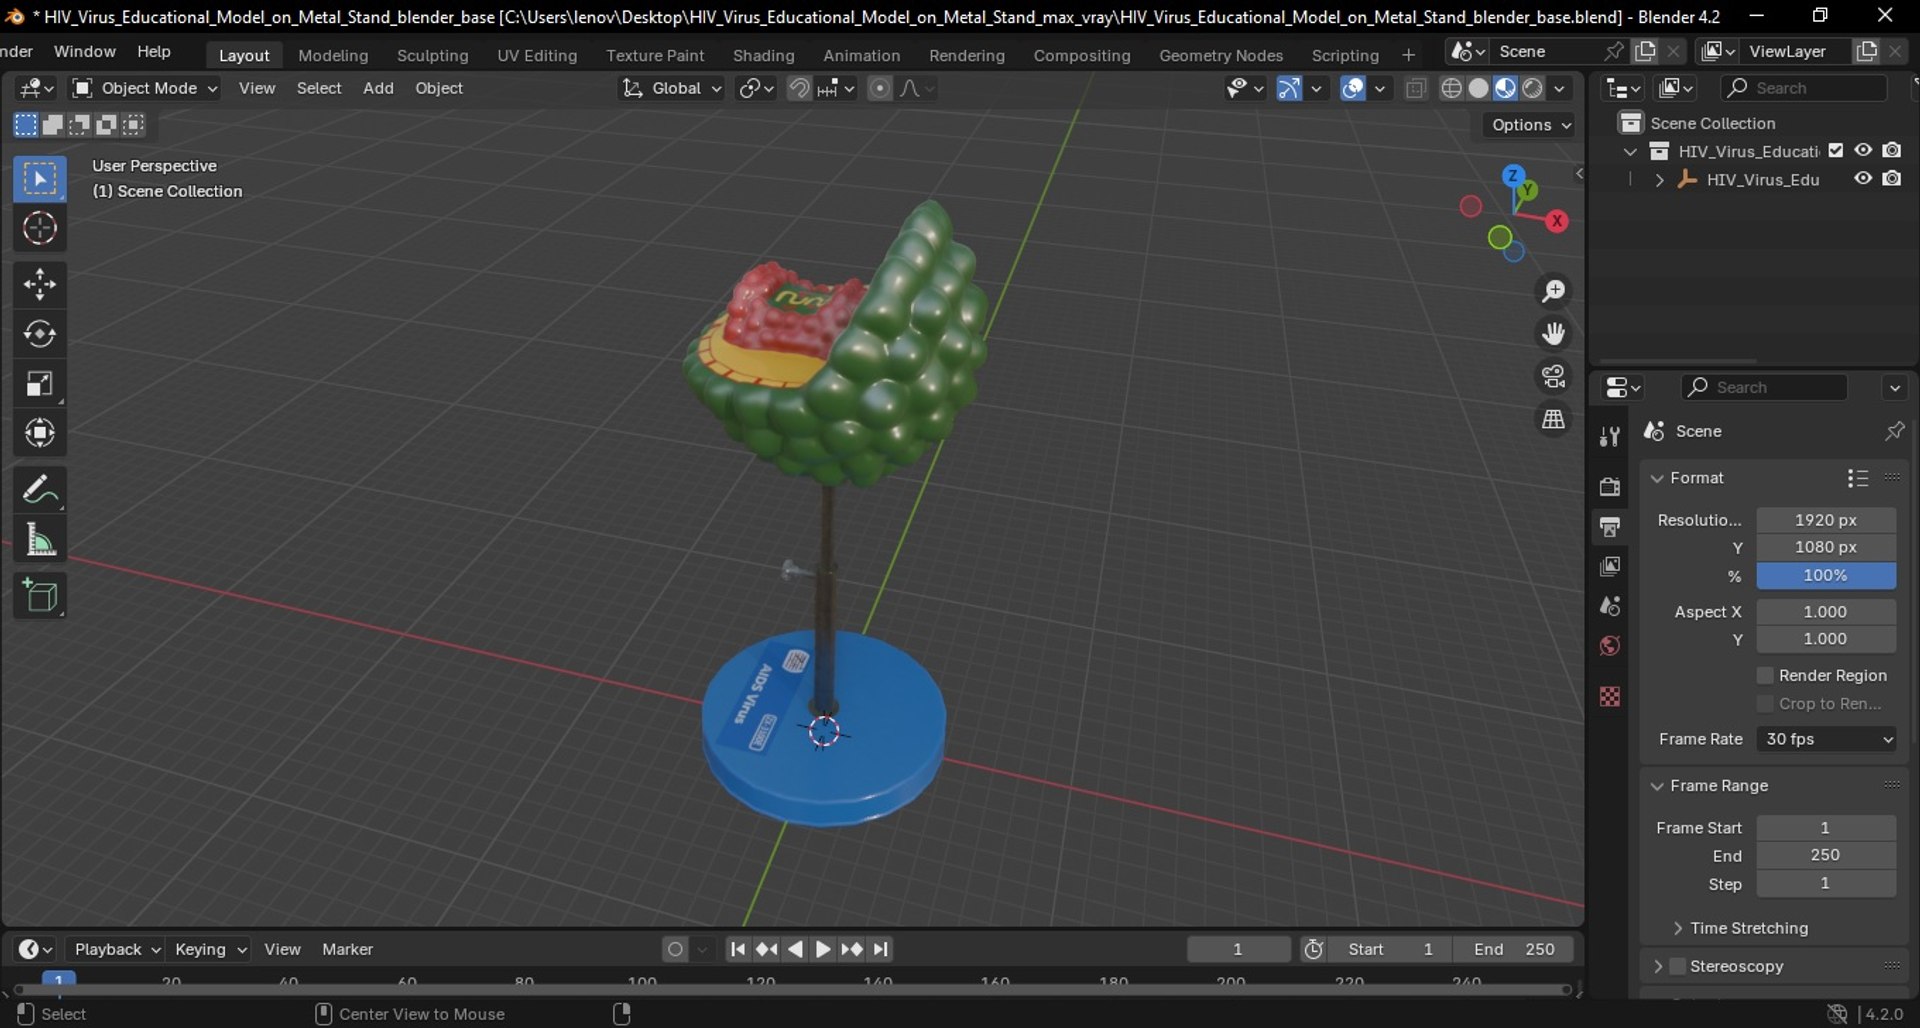Click the Frame End 250 field
Viewport: 1920px width, 1028px height.
[x=1826, y=855]
